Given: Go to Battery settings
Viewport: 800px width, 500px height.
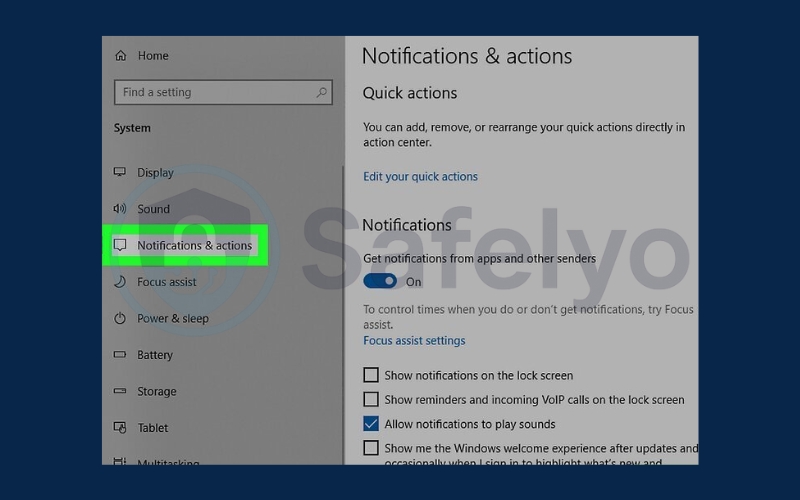Looking at the screenshot, I should point(155,355).
